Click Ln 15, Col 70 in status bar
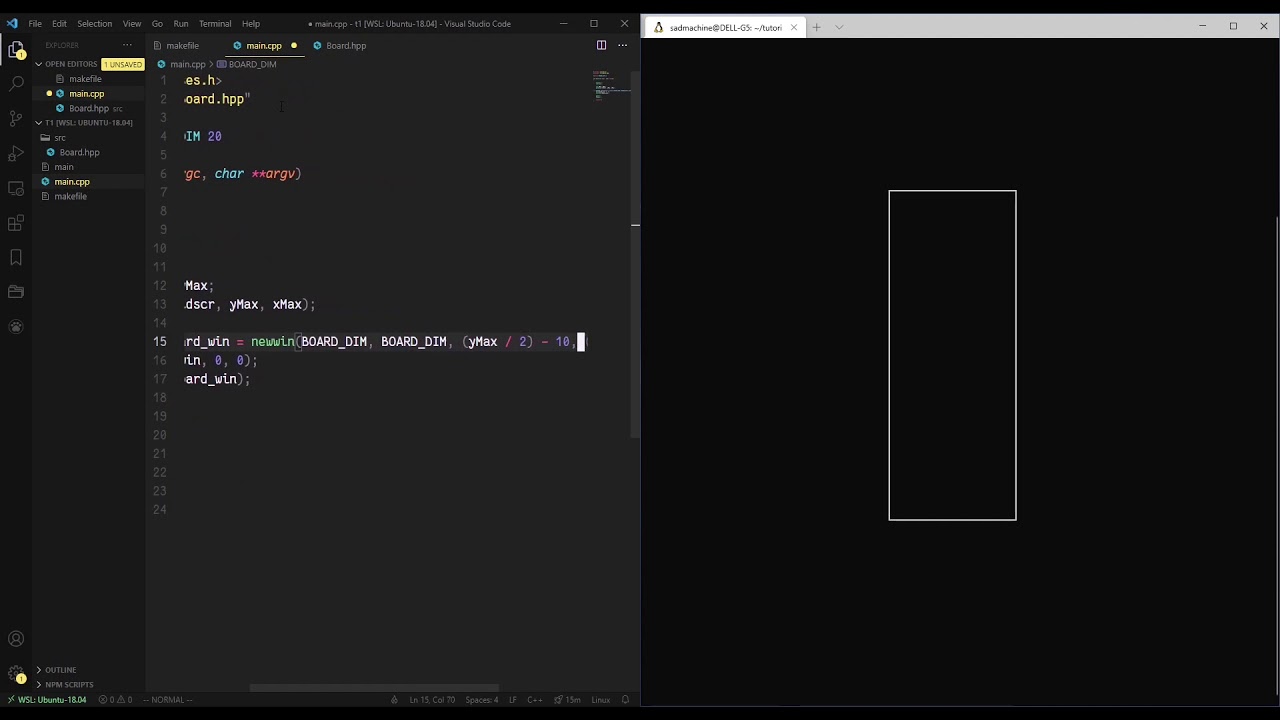Viewport: 1280px width, 720px height. [432, 700]
